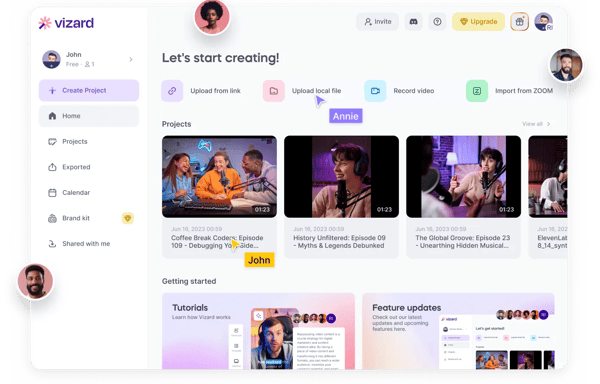The height and width of the screenshot is (384, 600).
Task: Click the green Import from ZOOM icon
Action: 477,91
